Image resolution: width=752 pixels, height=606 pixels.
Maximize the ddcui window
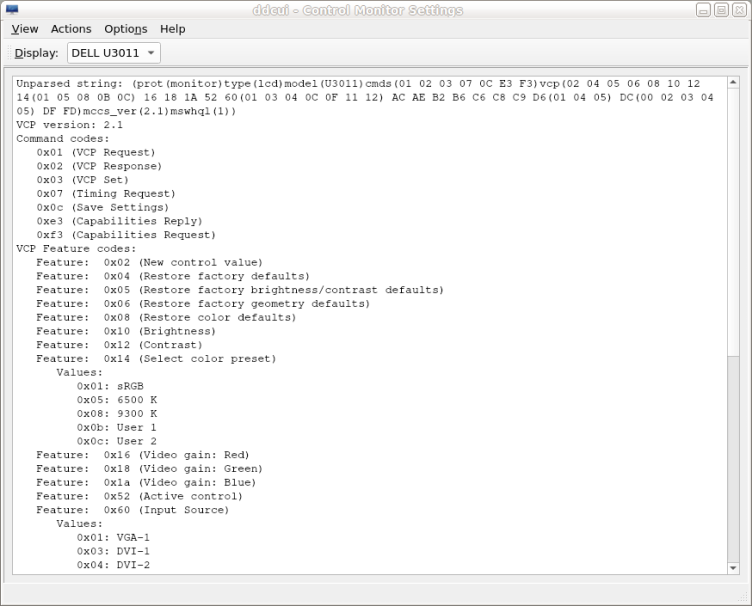pyautogui.click(x=721, y=10)
